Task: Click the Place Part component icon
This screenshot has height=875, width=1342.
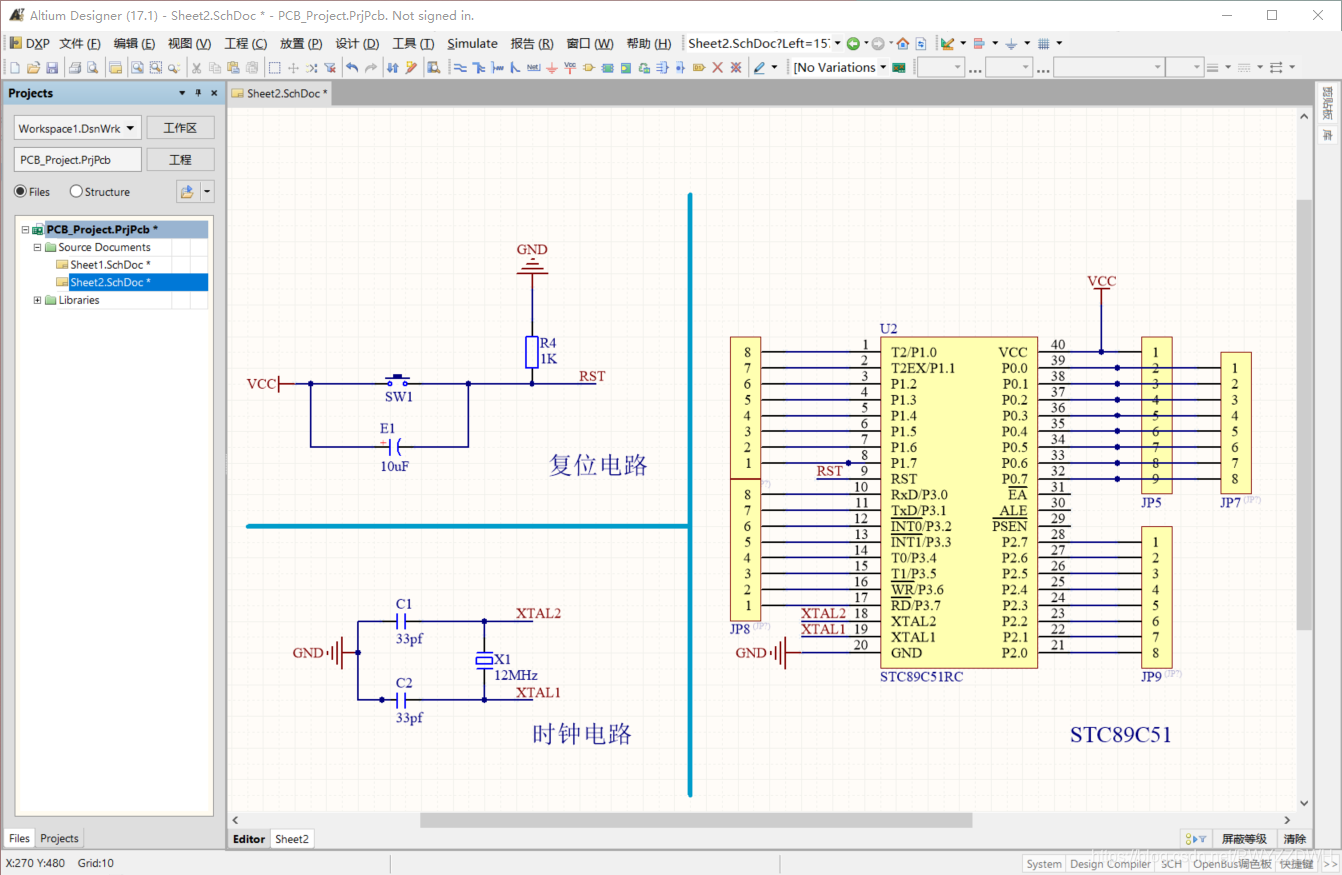Action: point(588,68)
